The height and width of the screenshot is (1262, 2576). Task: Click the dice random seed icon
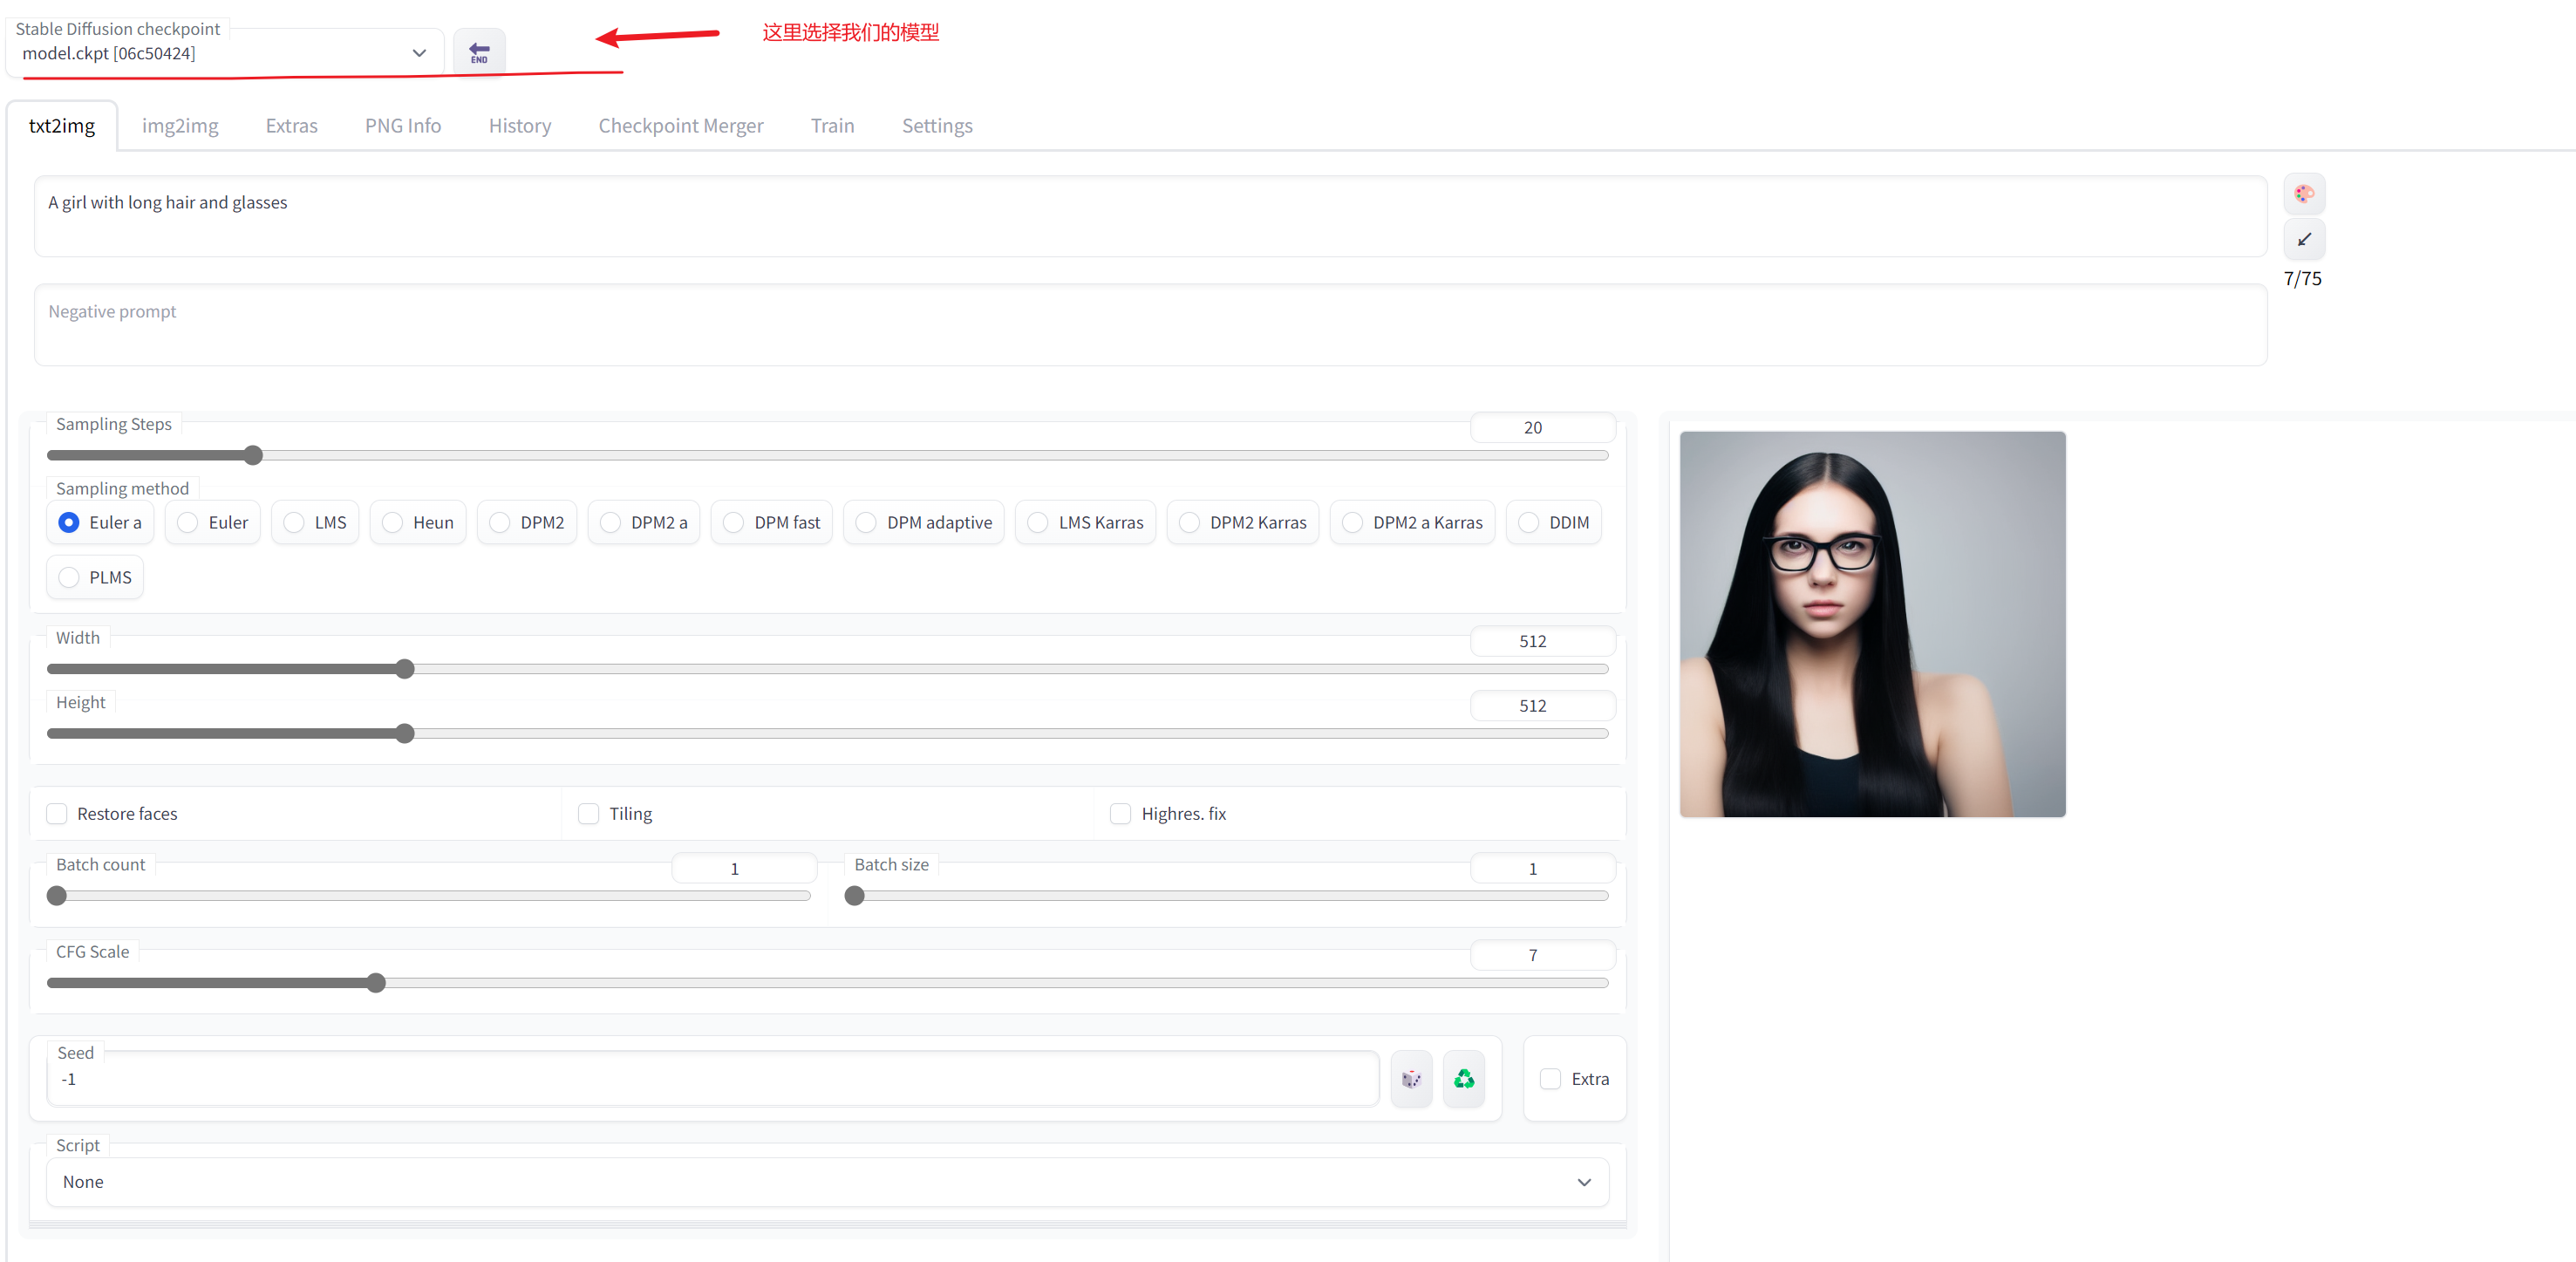(1411, 1079)
